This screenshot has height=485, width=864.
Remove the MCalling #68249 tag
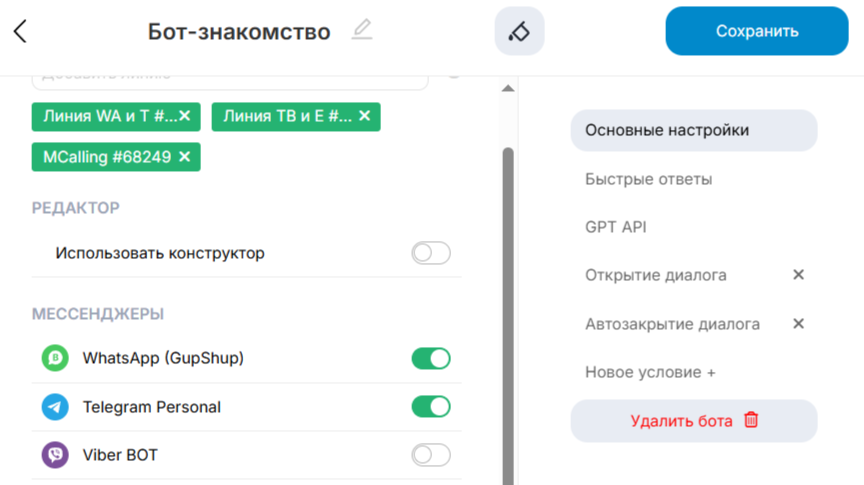point(185,157)
